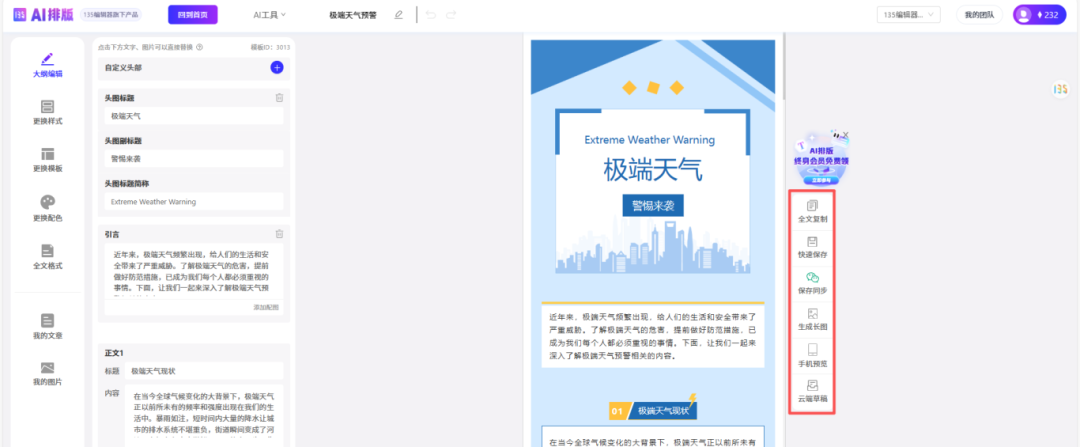This screenshot has height=447, width=1080.
Task: Expand the AI工具 dropdown menu
Action: [x=269, y=14]
